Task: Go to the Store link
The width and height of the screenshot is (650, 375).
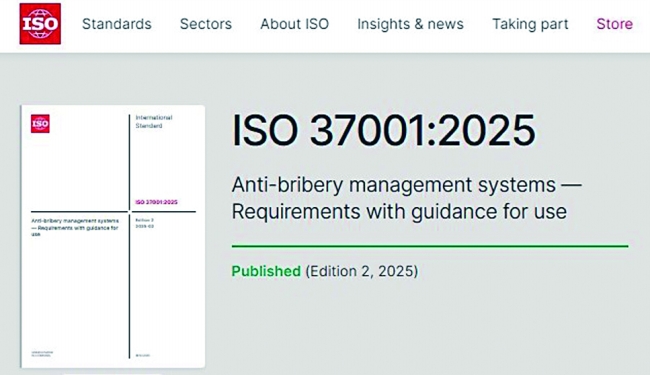Action: point(614,24)
